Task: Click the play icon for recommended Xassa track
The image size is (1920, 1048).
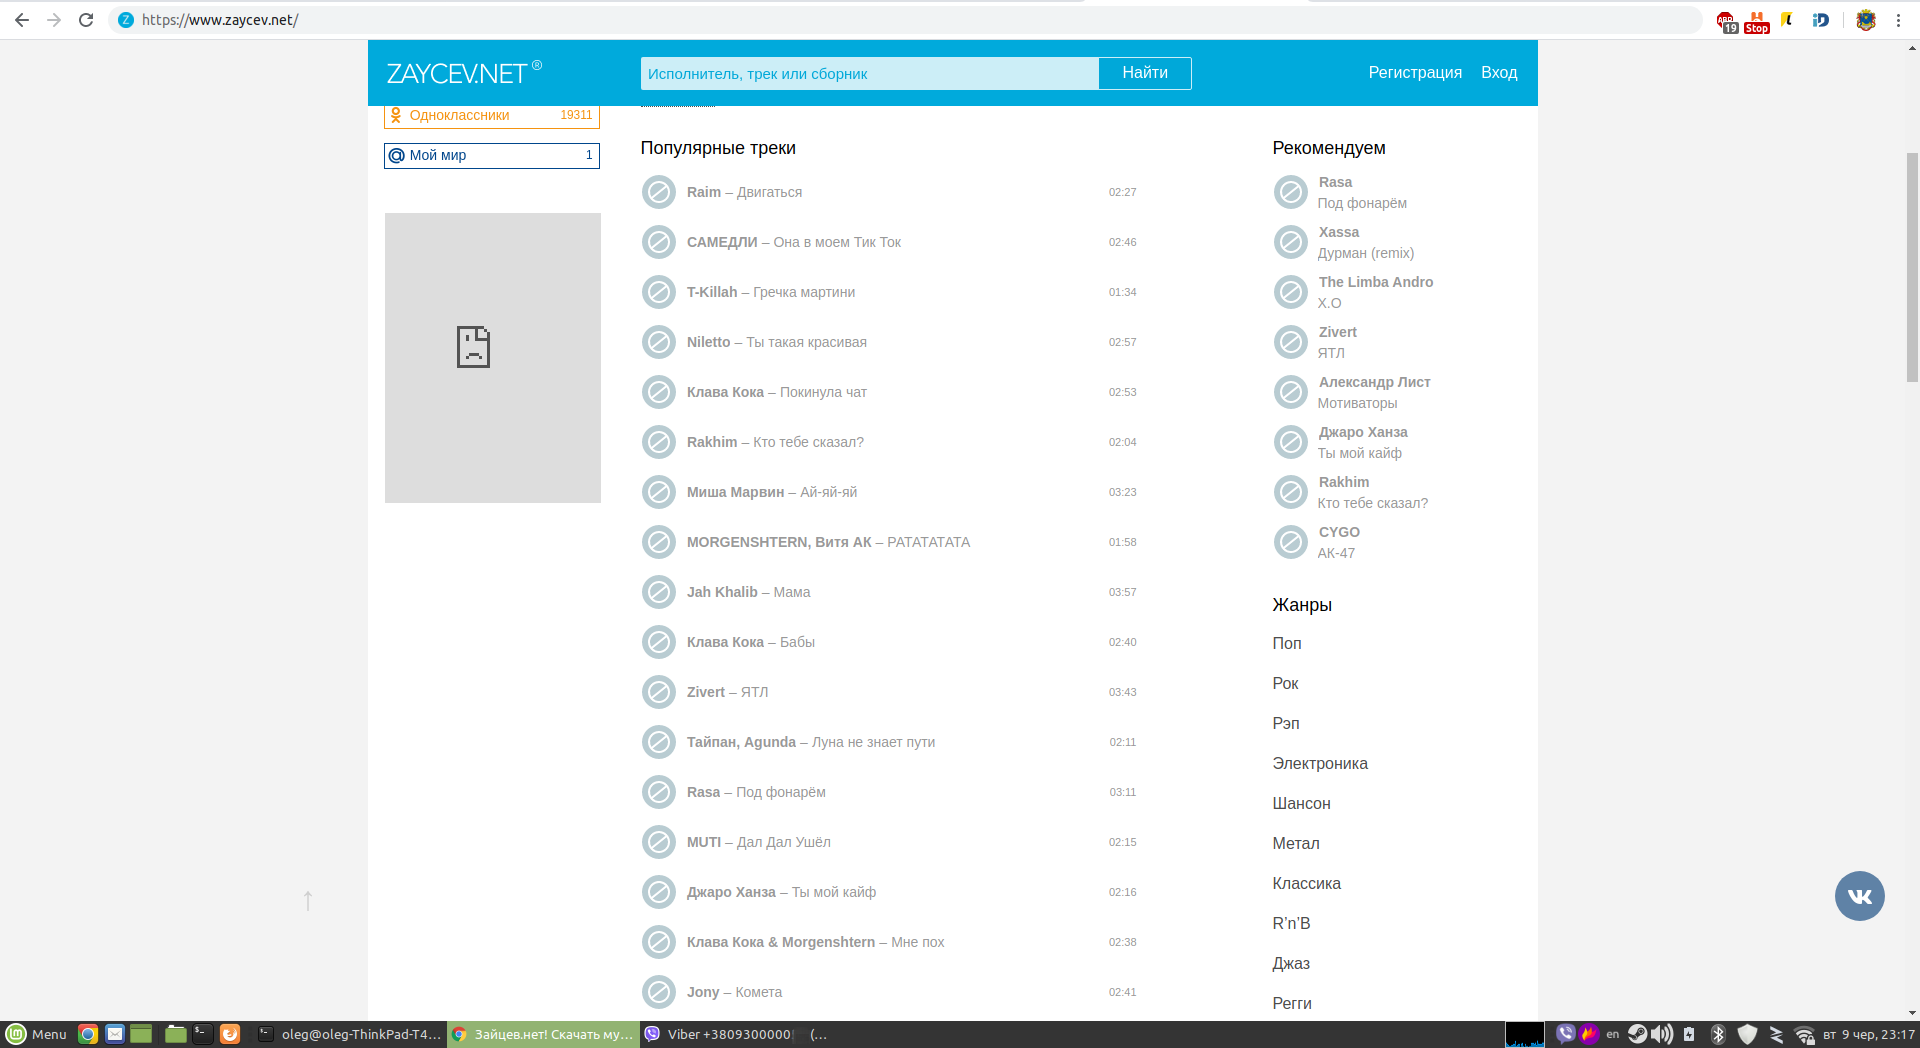Action: (x=1290, y=242)
